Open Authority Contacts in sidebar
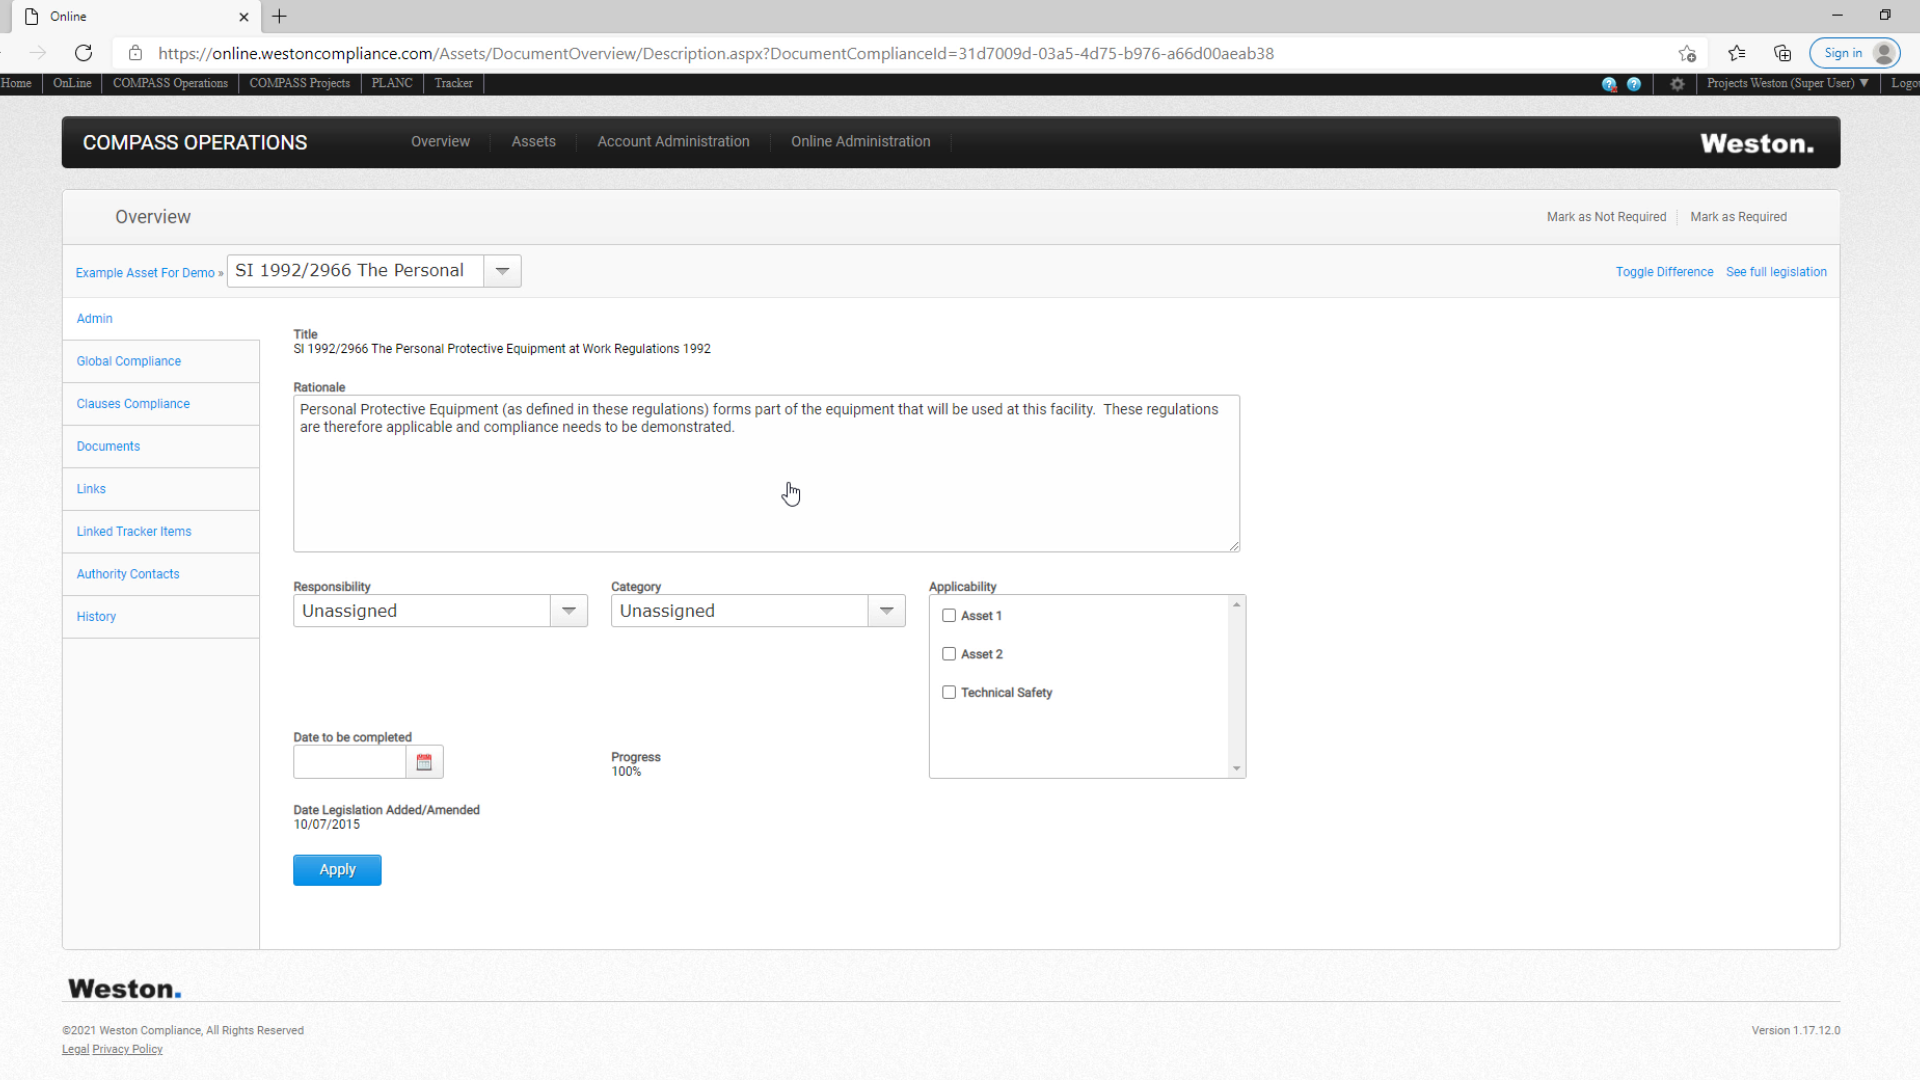The height and width of the screenshot is (1080, 1920). 128,574
